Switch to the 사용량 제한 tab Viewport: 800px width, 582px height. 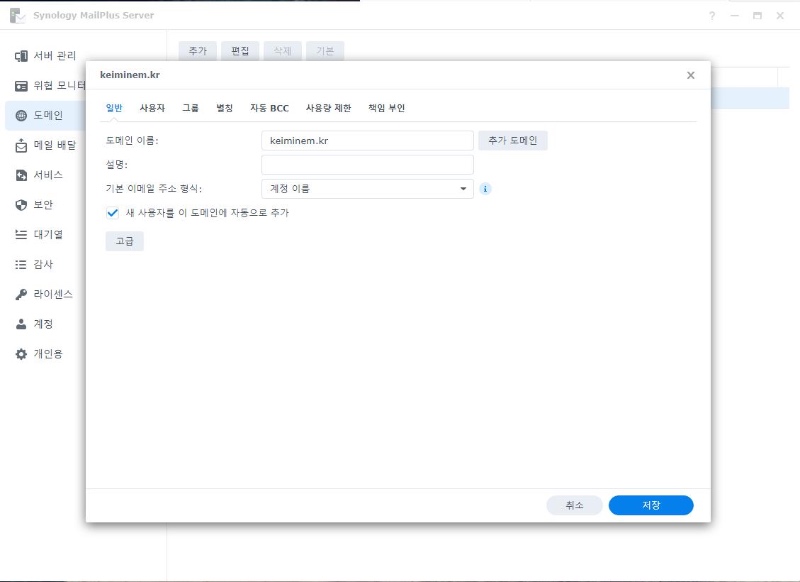click(328, 108)
